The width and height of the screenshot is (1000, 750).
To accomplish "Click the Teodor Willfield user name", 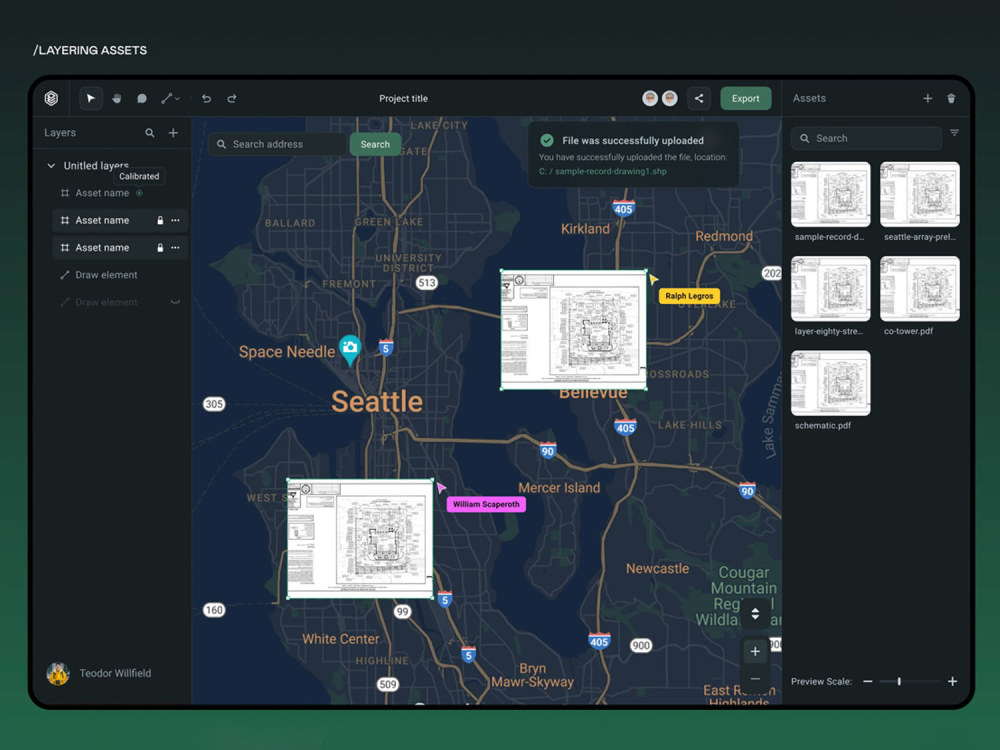I will click(x=115, y=673).
